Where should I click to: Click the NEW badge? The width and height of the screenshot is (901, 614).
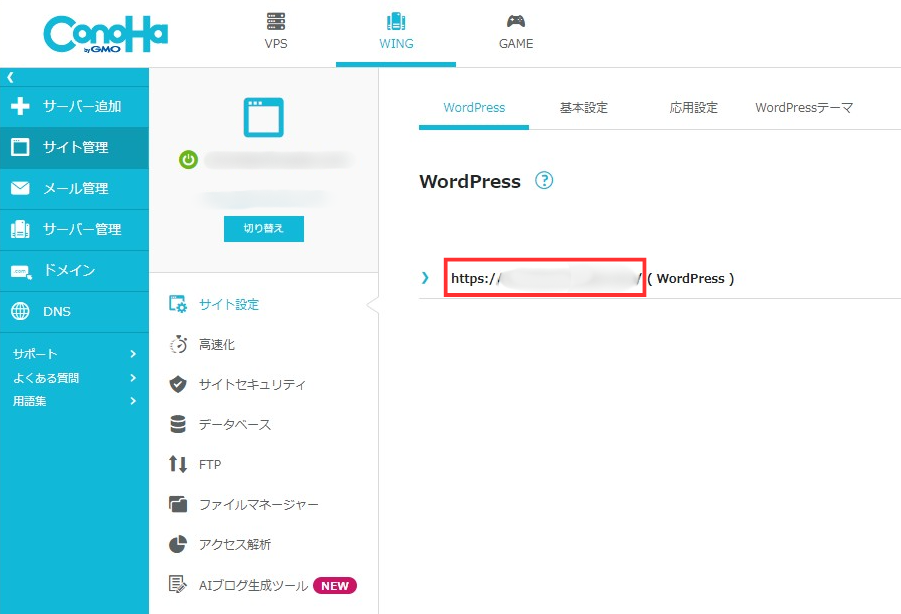coord(335,585)
